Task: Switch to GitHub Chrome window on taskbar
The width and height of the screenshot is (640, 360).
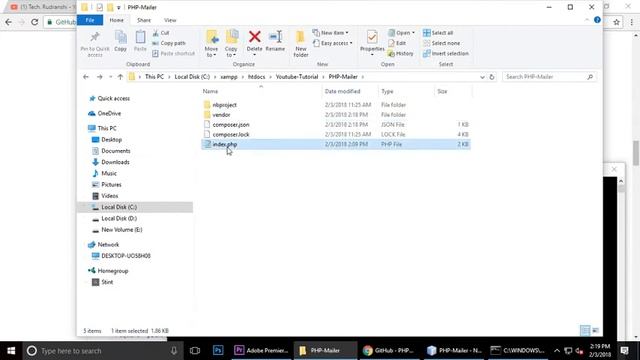Action: point(389,351)
